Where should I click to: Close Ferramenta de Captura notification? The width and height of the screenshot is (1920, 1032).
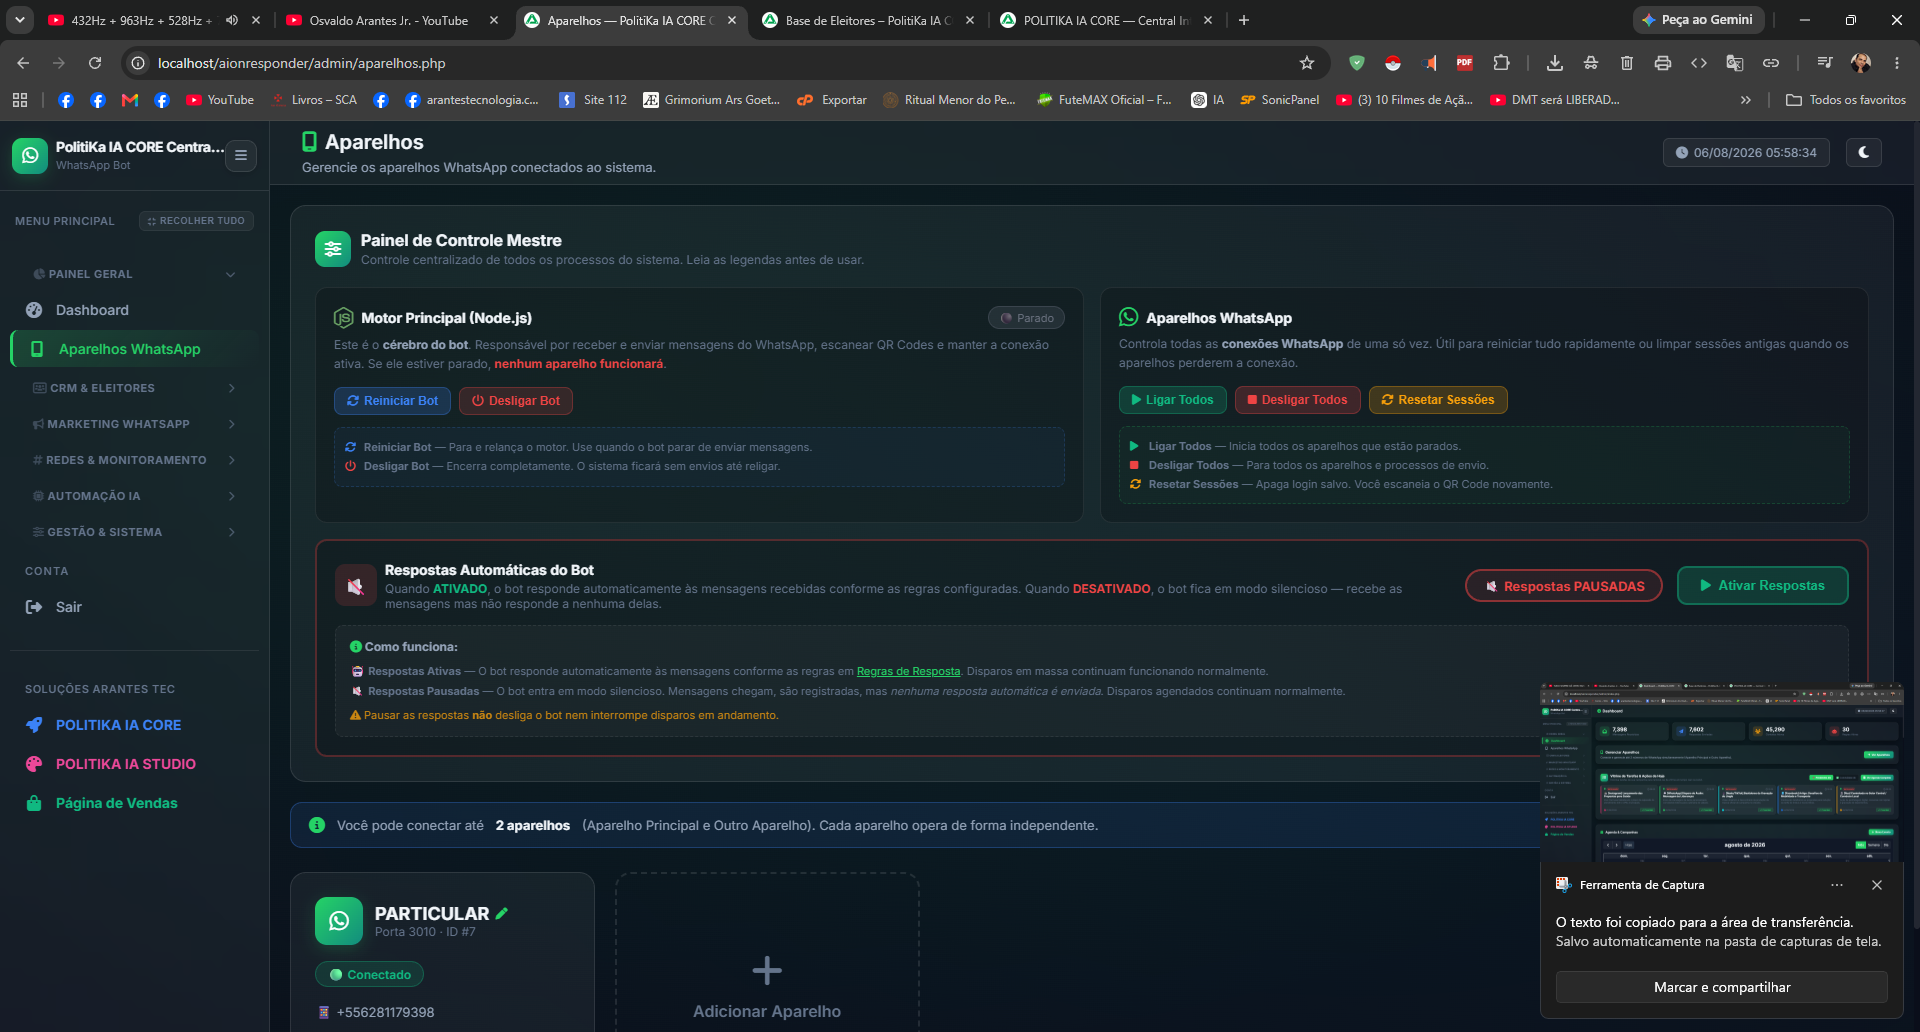[x=1877, y=885]
